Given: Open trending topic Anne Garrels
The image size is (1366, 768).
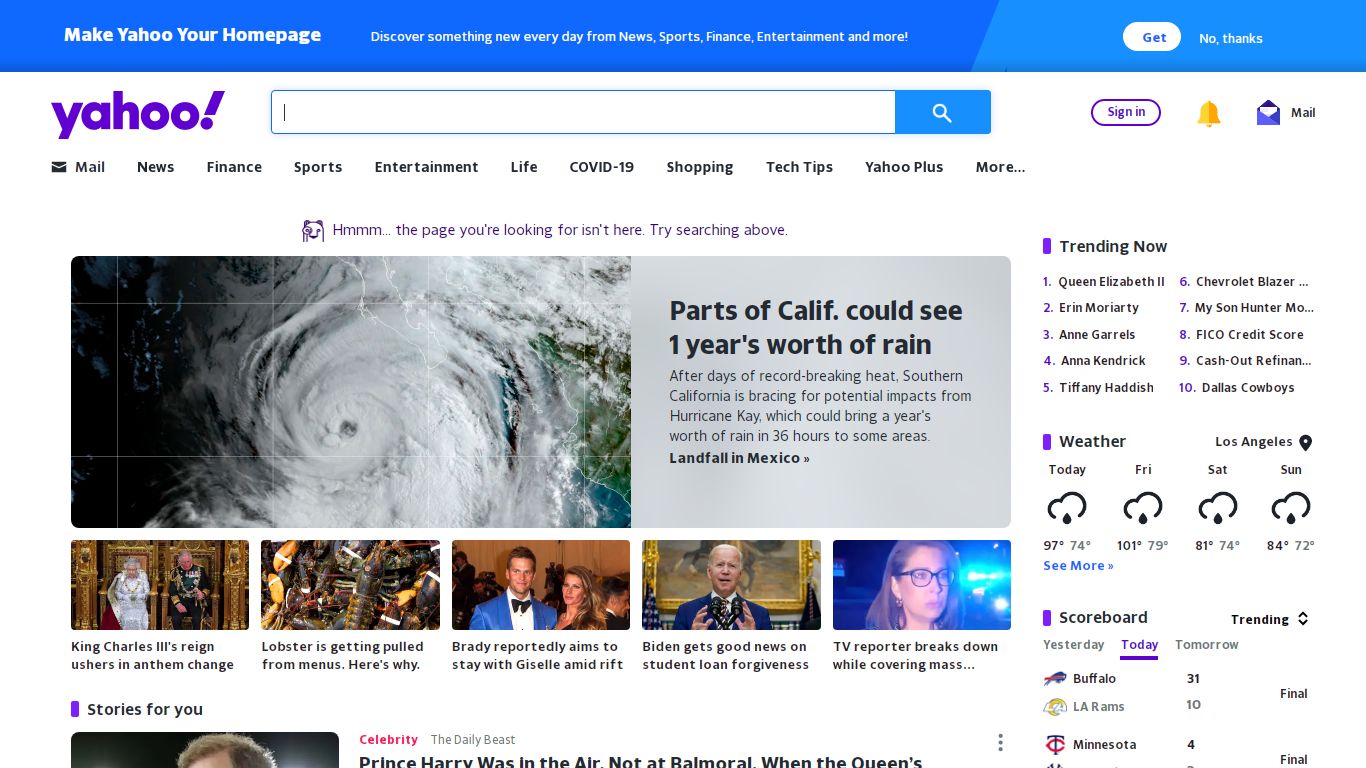Looking at the screenshot, I should (1097, 335).
